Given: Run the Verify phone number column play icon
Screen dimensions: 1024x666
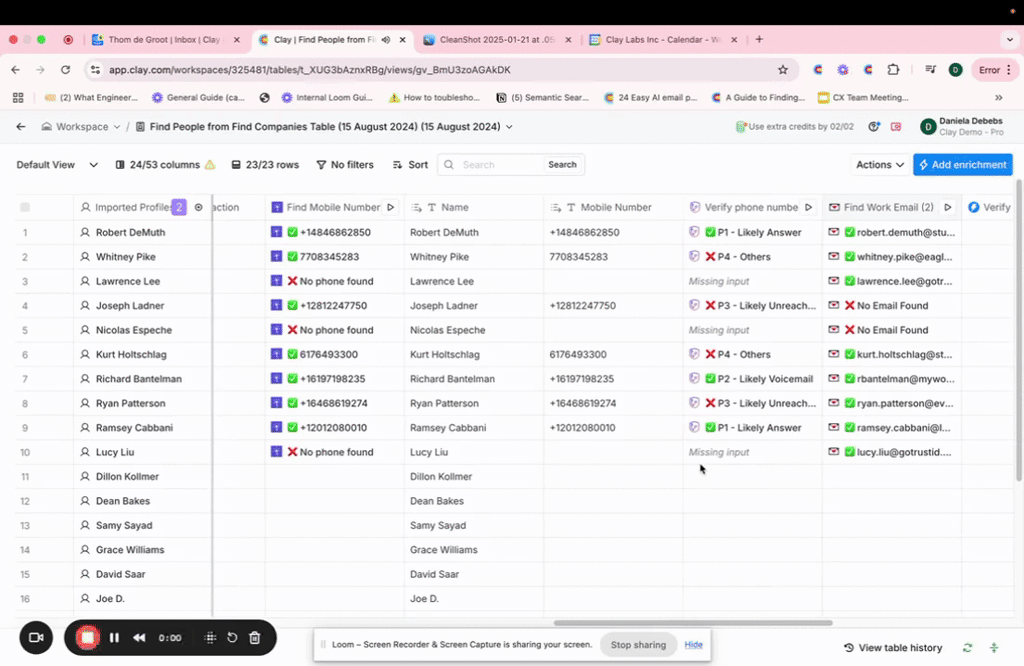Looking at the screenshot, I should point(808,207).
